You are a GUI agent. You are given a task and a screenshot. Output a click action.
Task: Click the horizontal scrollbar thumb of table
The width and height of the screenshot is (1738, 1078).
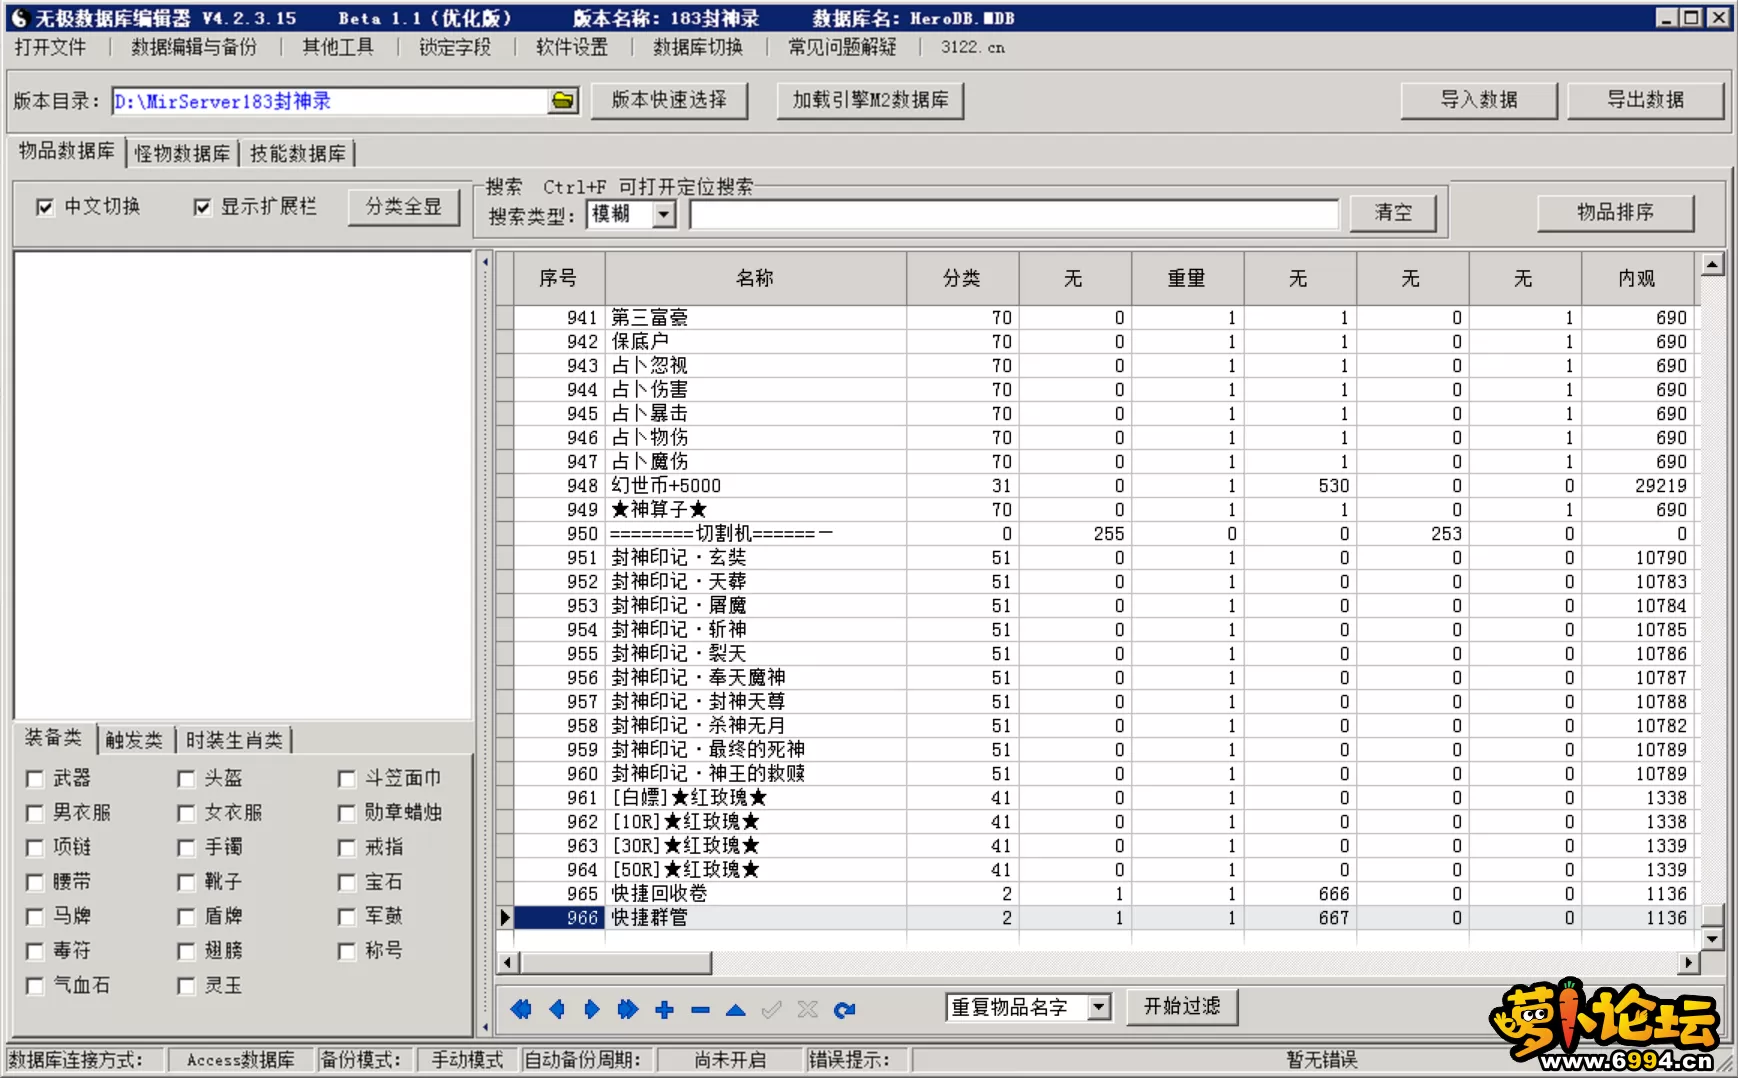(616, 963)
